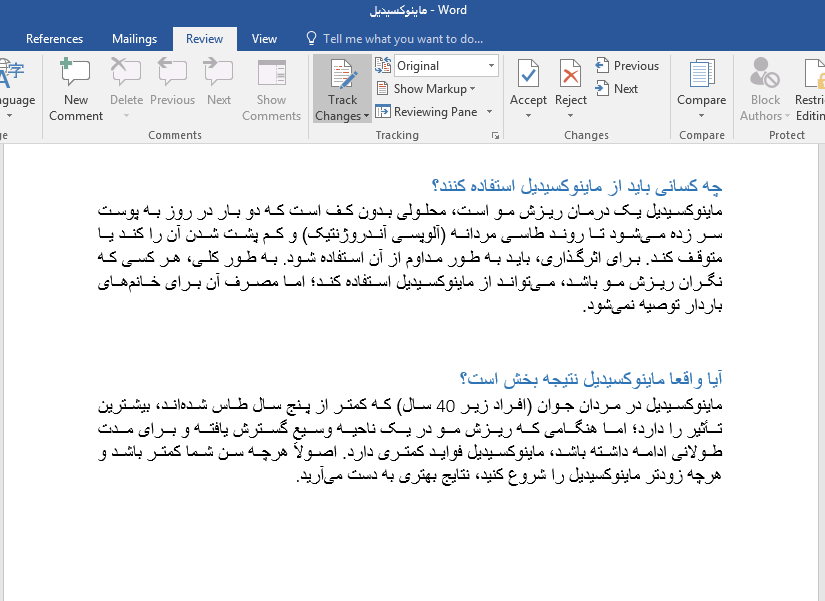This screenshot has width=825, height=601.
Task: Click the Restrict Editing icon
Action: click(814, 73)
